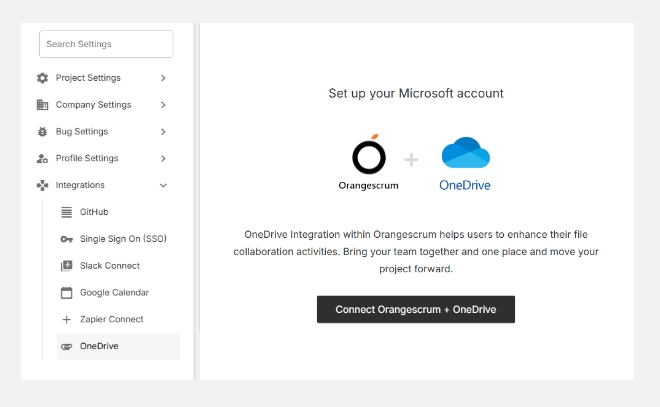Click the Company Settings building icon

point(42,105)
